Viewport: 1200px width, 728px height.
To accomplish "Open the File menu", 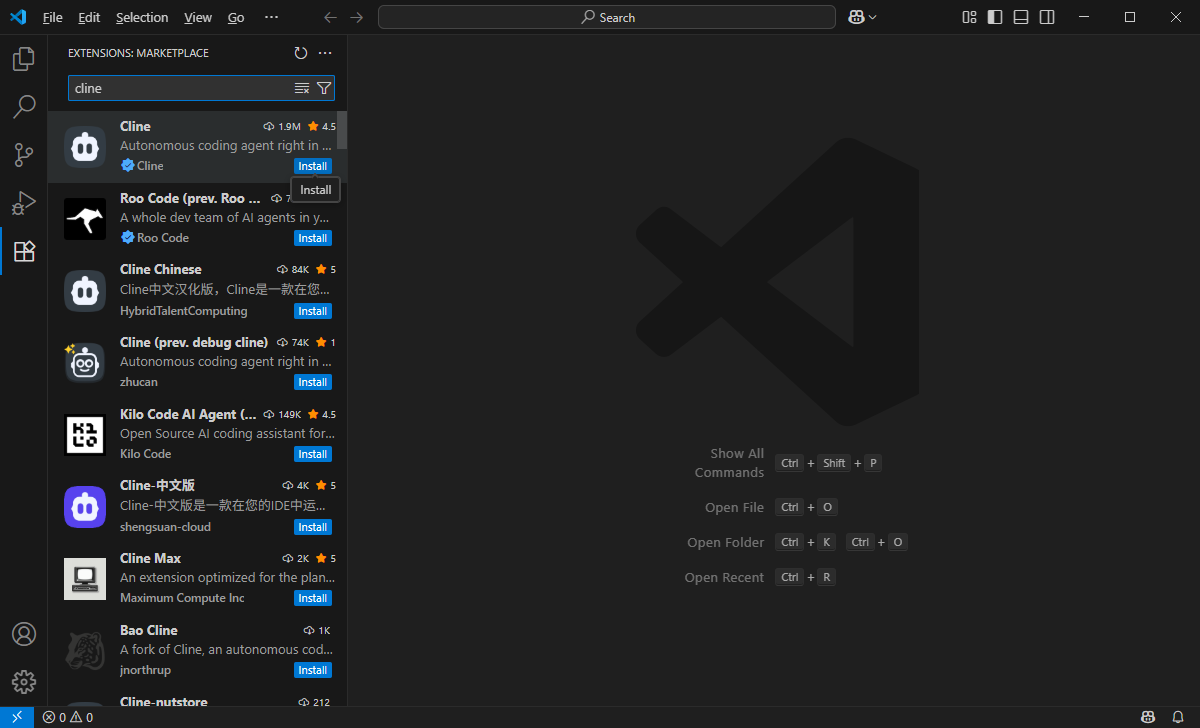I will [53, 17].
